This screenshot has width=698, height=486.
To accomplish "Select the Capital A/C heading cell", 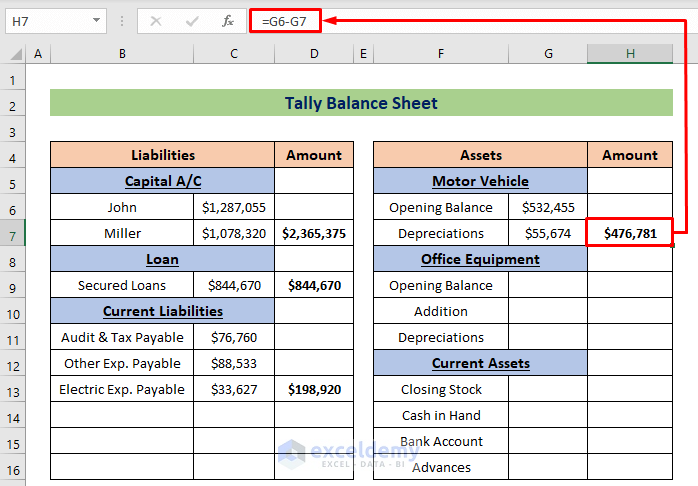I will [162, 181].
